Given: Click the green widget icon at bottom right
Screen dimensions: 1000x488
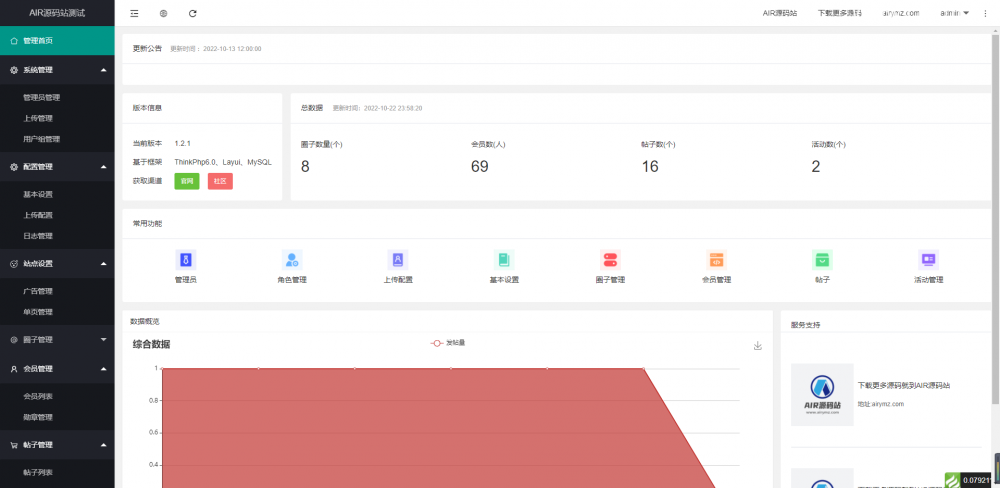Looking at the screenshot, I should pos(952,480).
